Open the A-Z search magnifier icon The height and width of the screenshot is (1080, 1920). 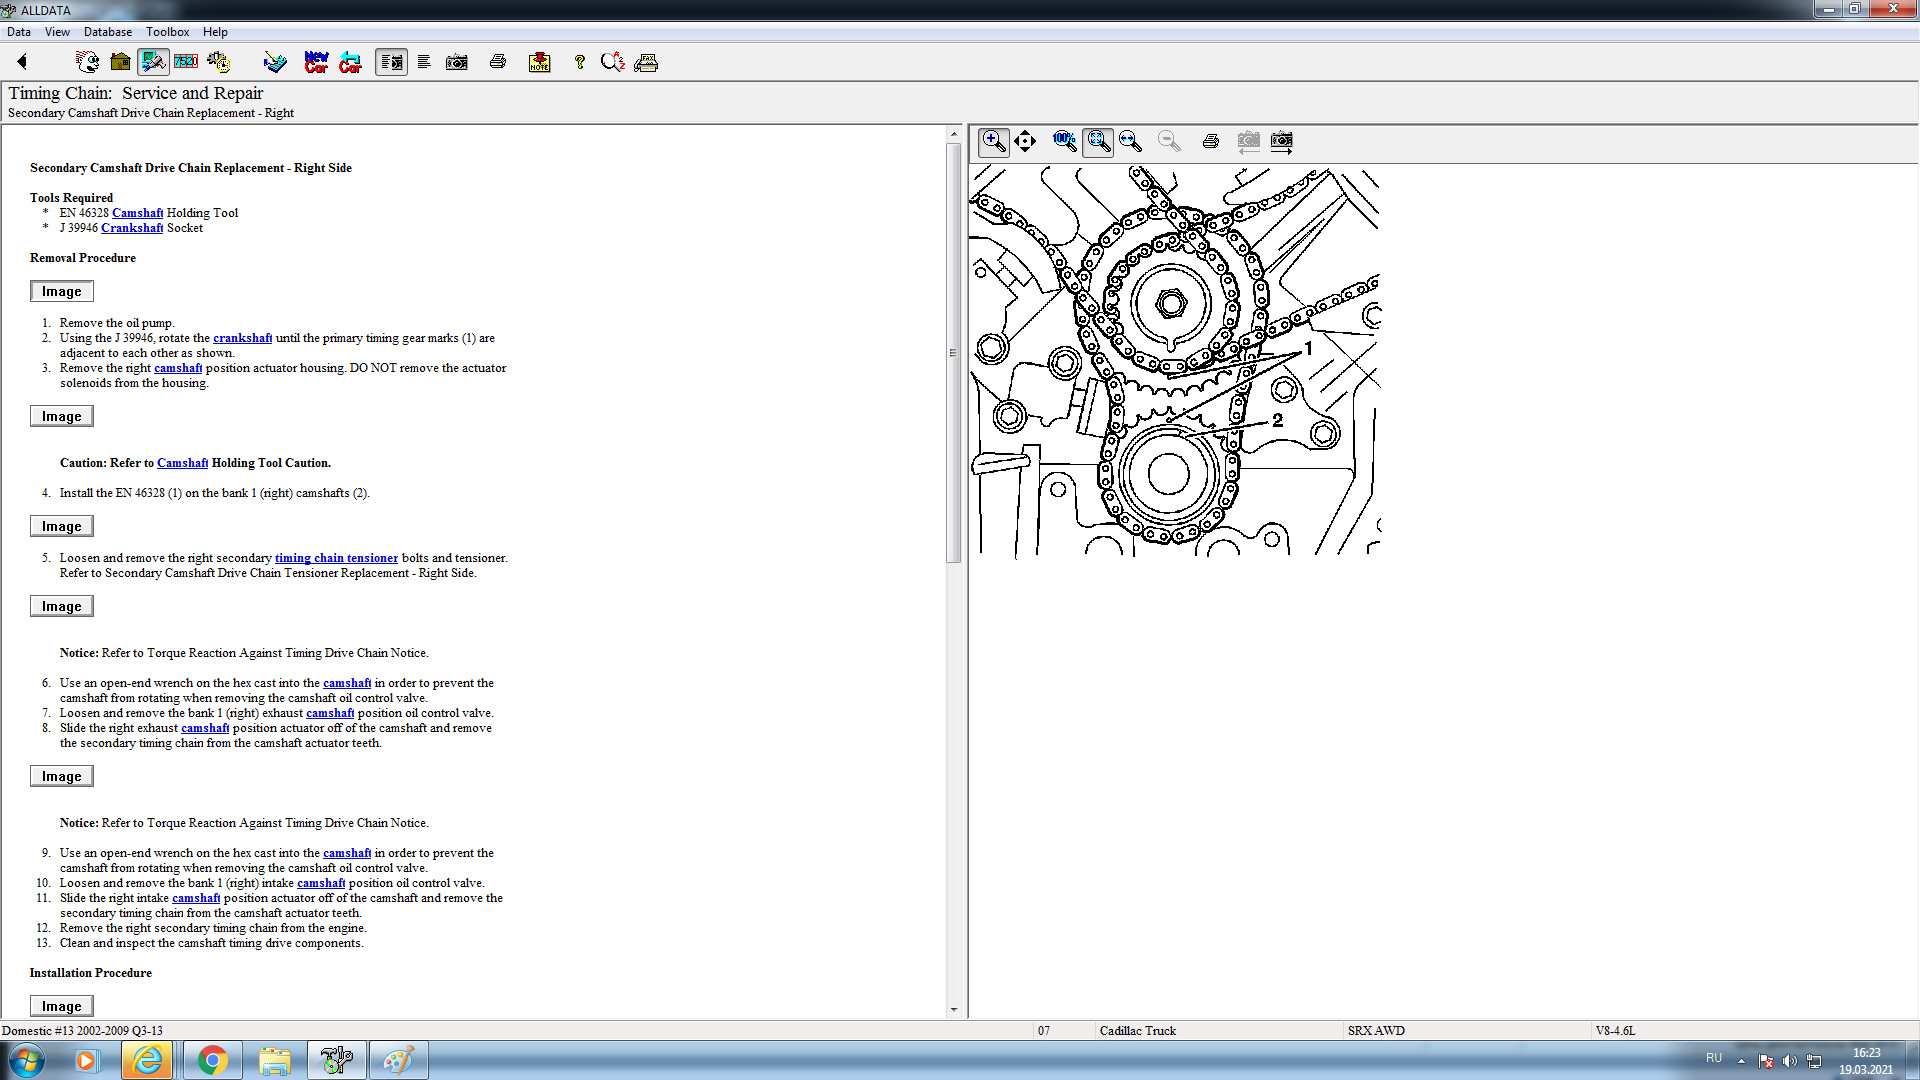coord(612,62)
